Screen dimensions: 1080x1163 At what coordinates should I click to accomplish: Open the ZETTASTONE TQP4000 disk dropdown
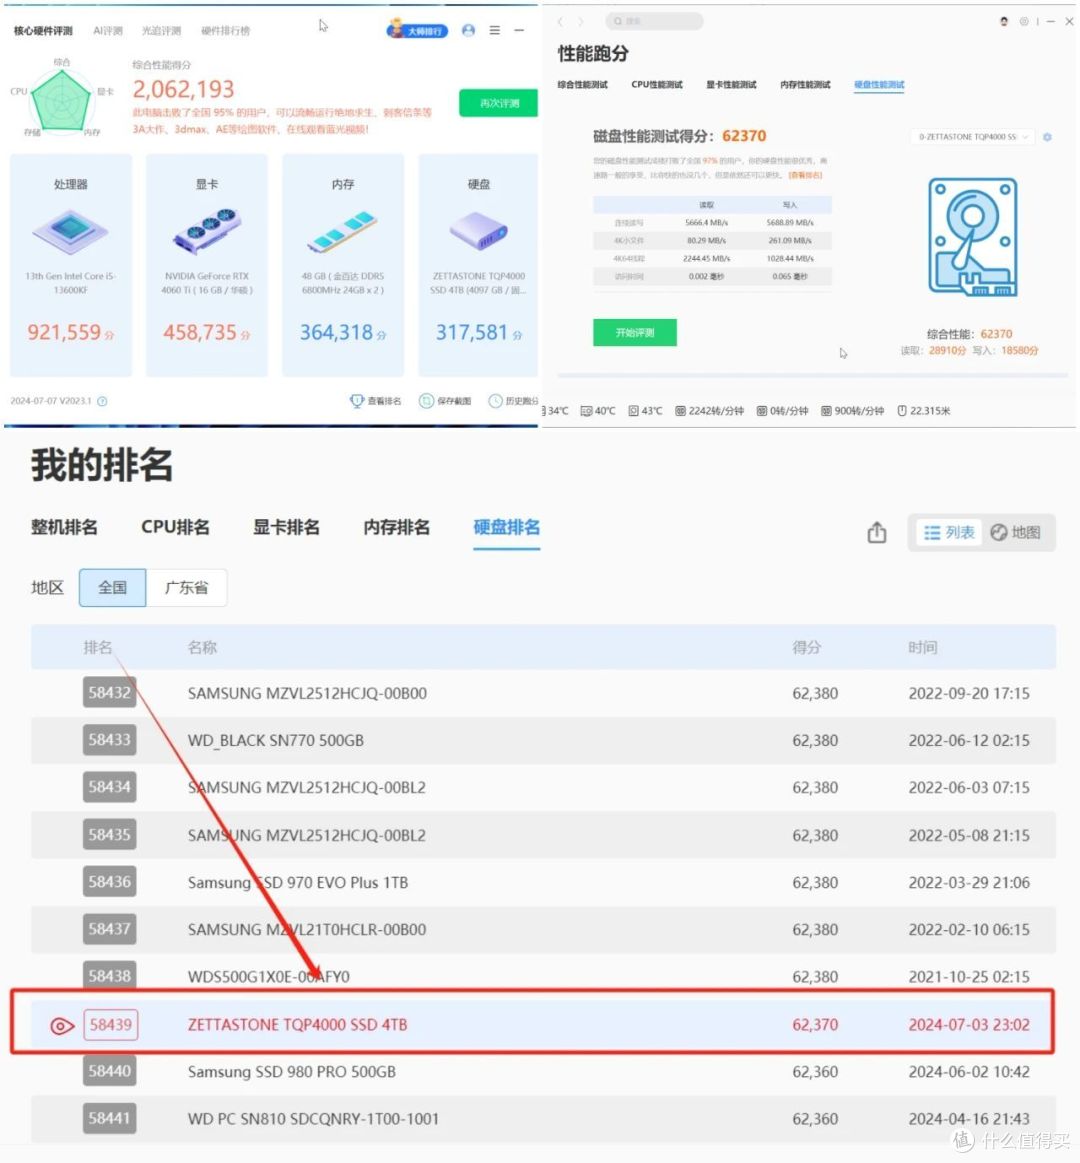tap(972, 136)
